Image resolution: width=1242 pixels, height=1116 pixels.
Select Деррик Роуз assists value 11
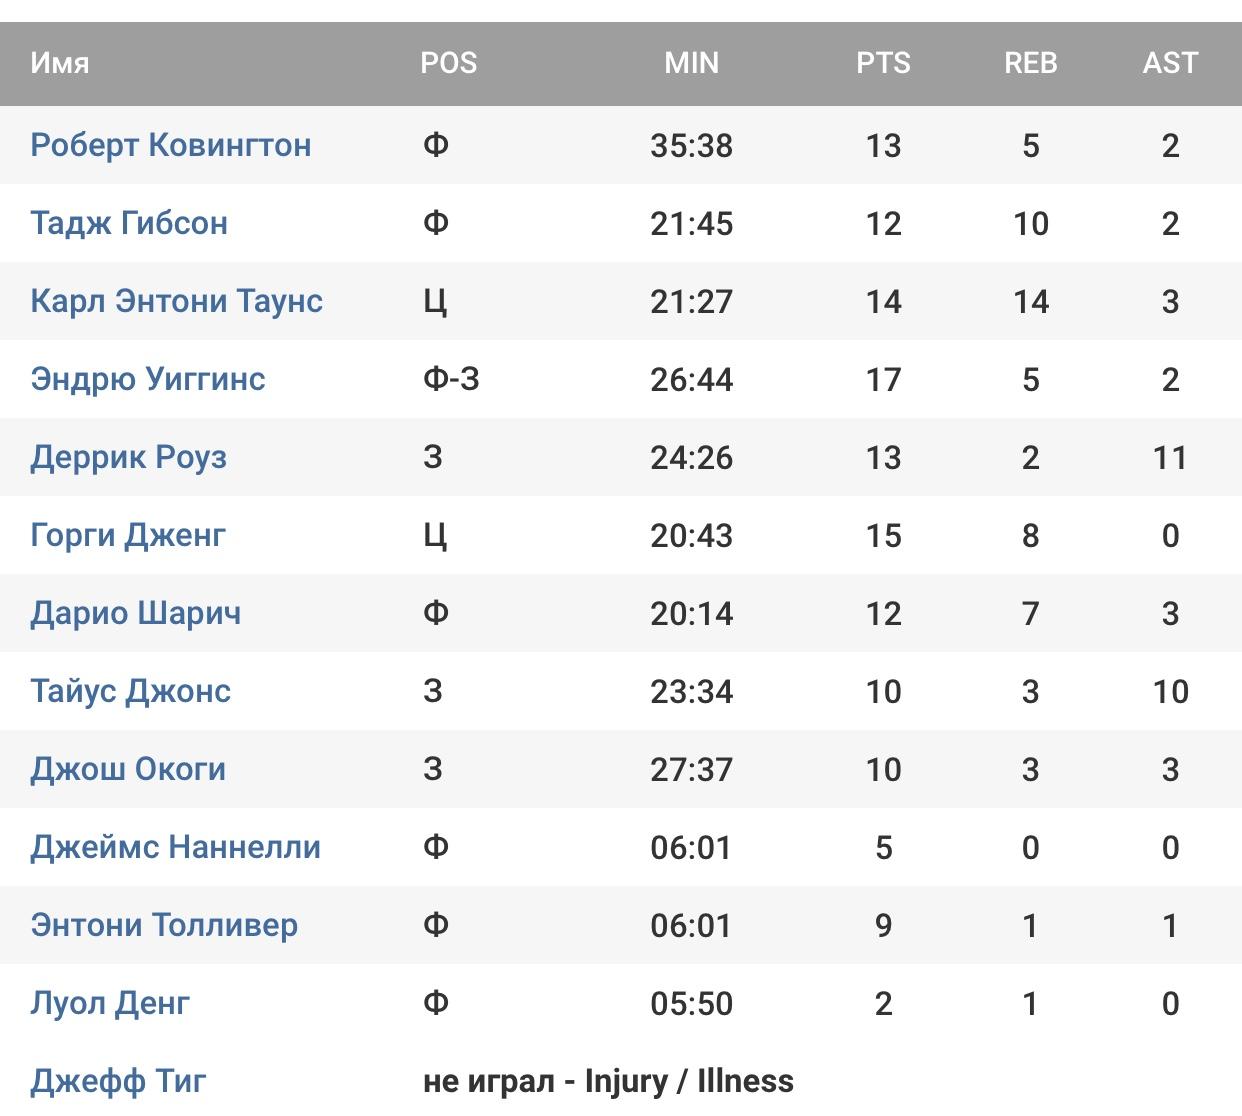[1170, 457]
